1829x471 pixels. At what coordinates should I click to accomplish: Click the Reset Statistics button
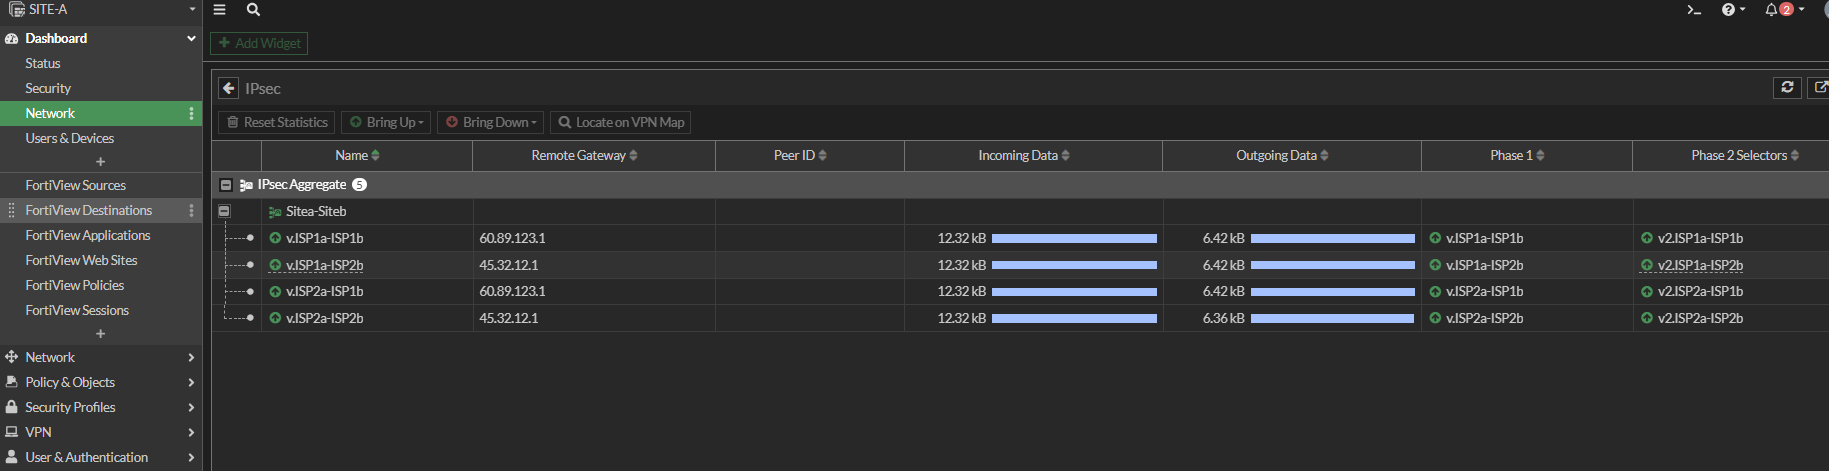coord(276,122)
